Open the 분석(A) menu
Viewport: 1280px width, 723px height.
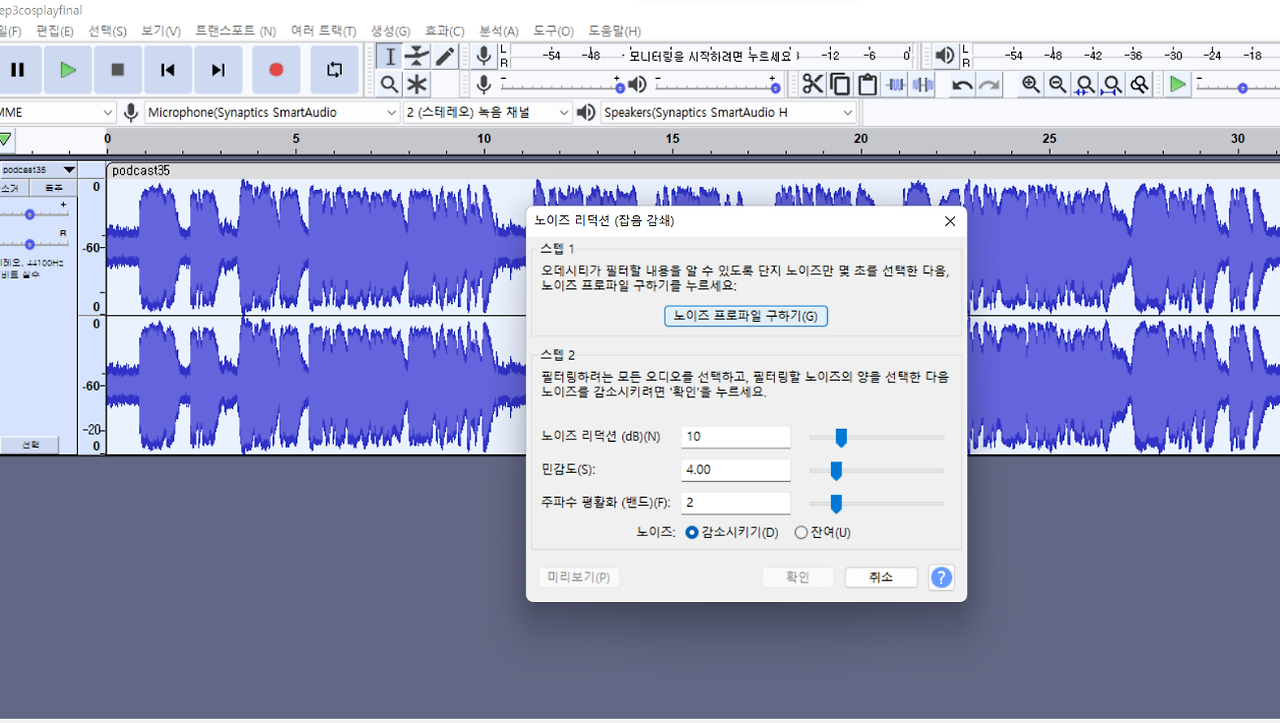tap(499, 31)
